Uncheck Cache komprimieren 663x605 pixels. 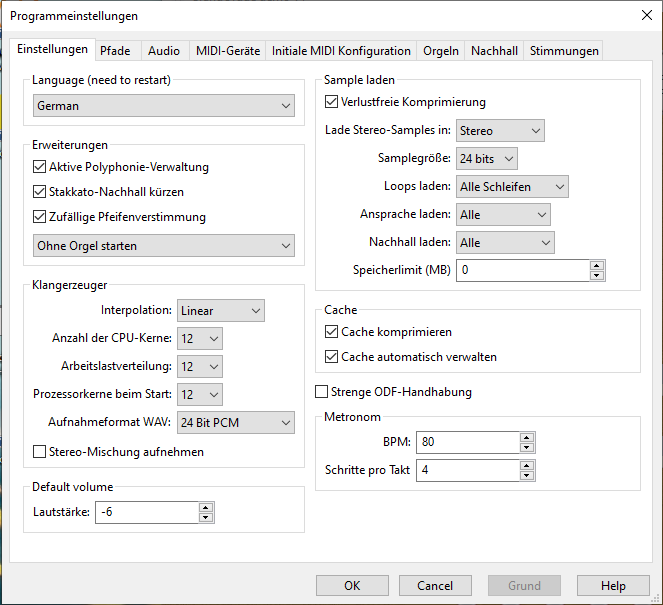(x=333, y=332)
